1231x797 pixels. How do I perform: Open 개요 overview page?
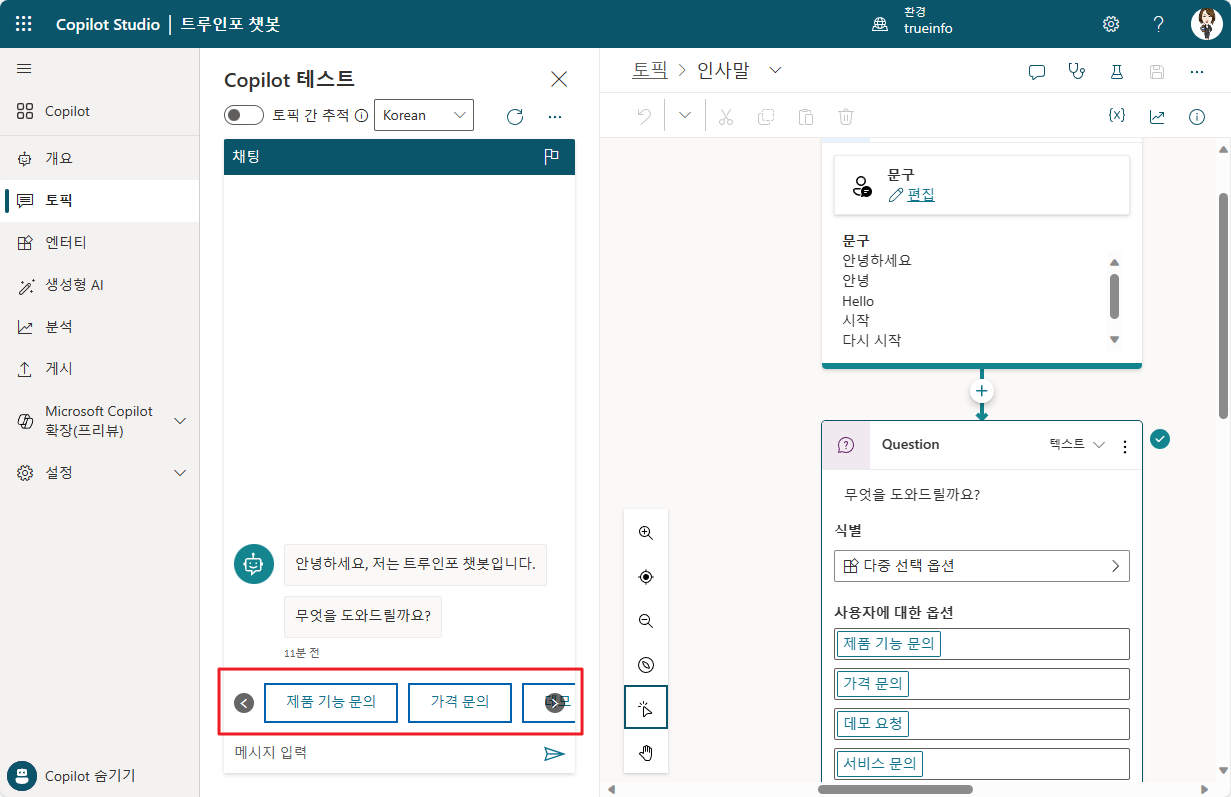point(100,158)
